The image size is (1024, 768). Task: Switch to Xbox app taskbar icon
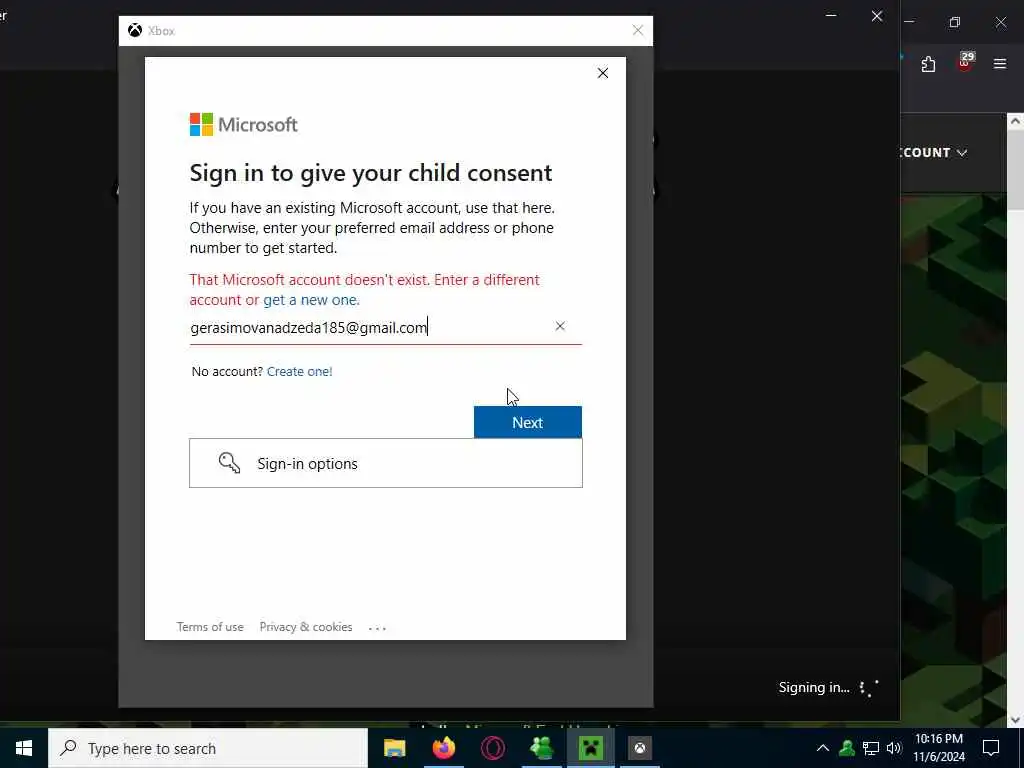pyautogui.click(x=639, y=748)
